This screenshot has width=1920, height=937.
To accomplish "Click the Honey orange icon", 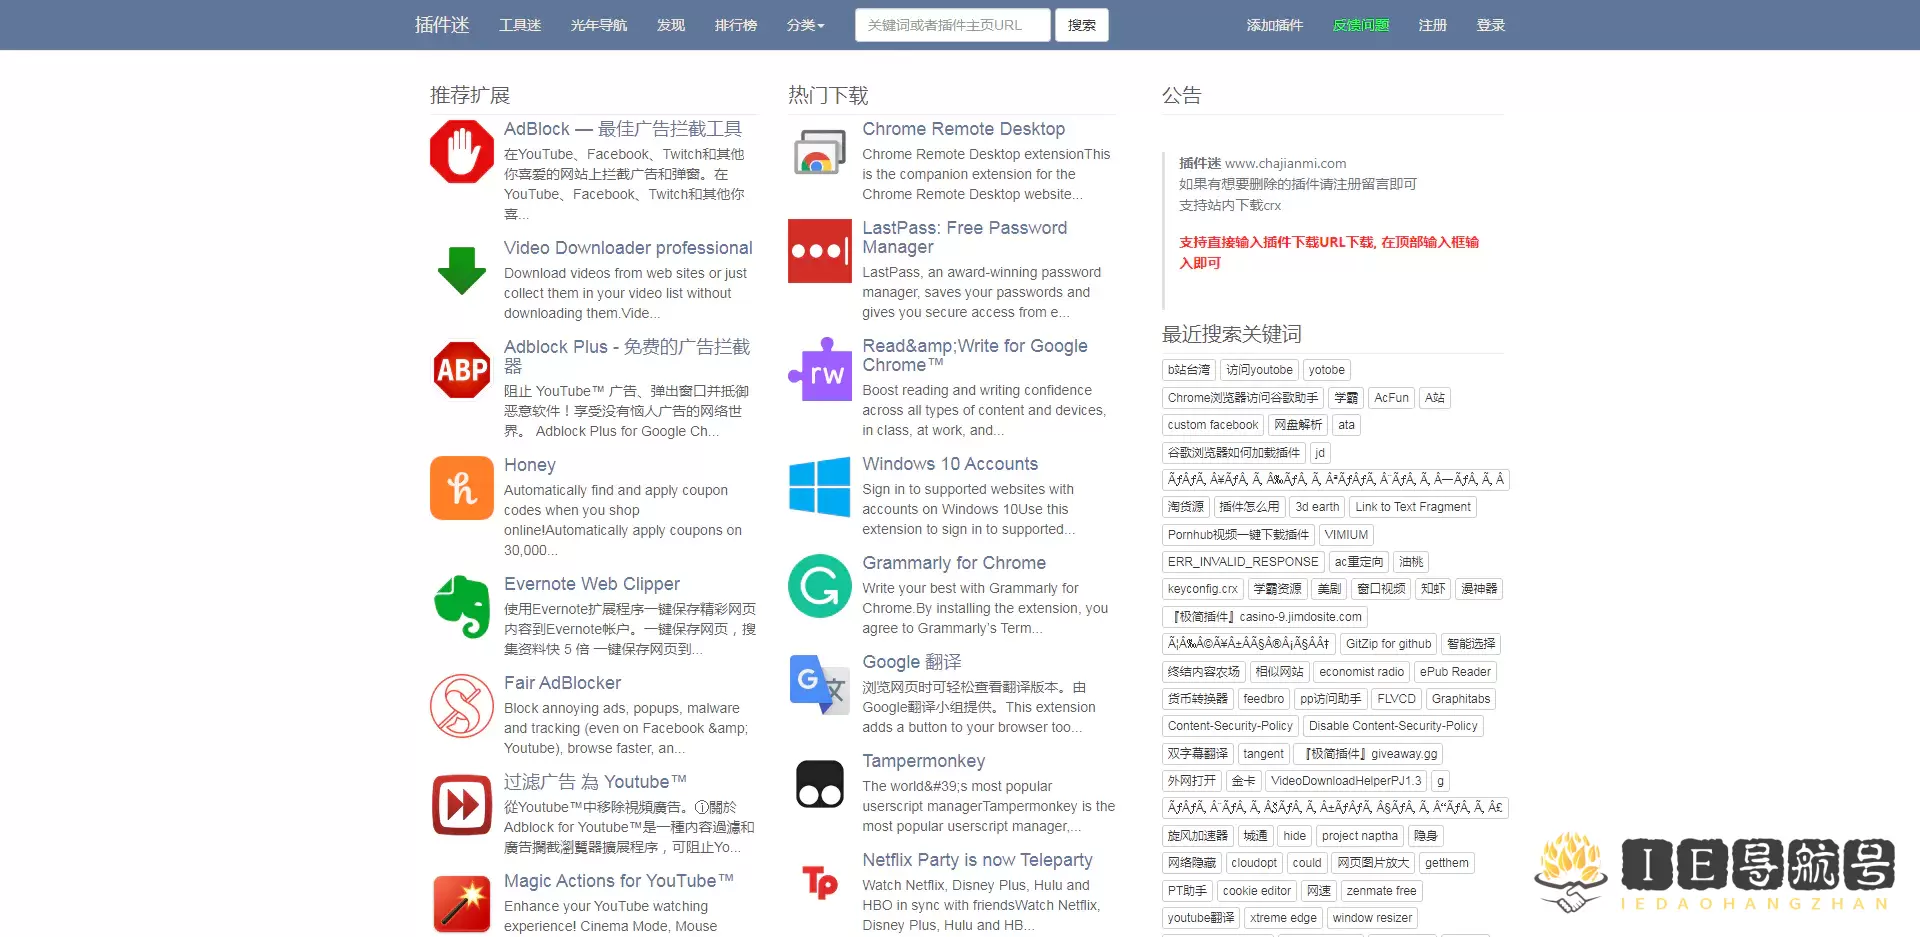I will coord(462,488).
